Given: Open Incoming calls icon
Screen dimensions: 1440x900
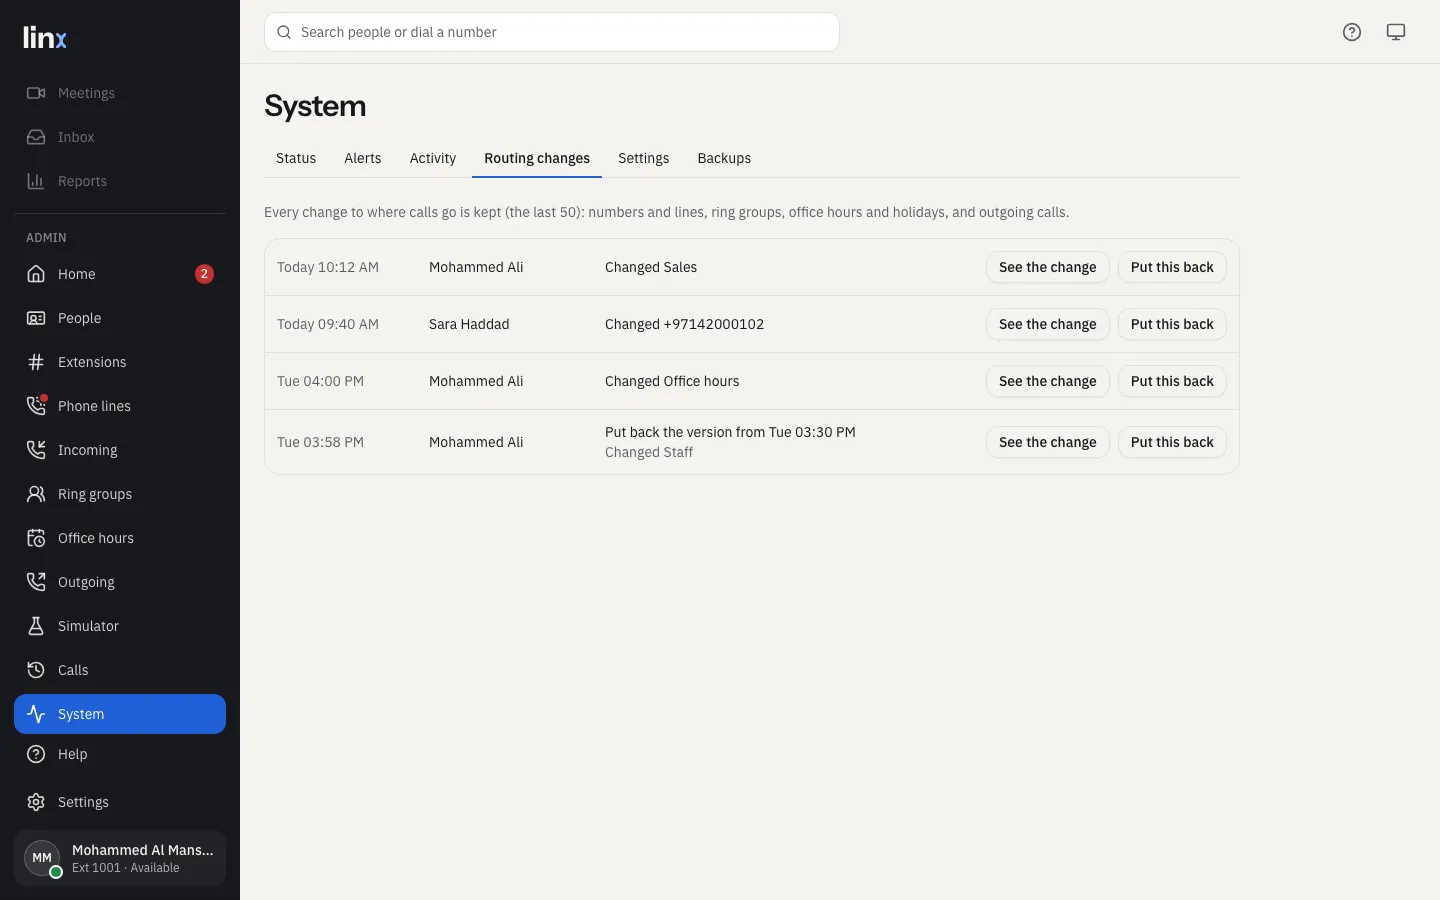Looking at the screenshot, I should click(x=36, y=450).
